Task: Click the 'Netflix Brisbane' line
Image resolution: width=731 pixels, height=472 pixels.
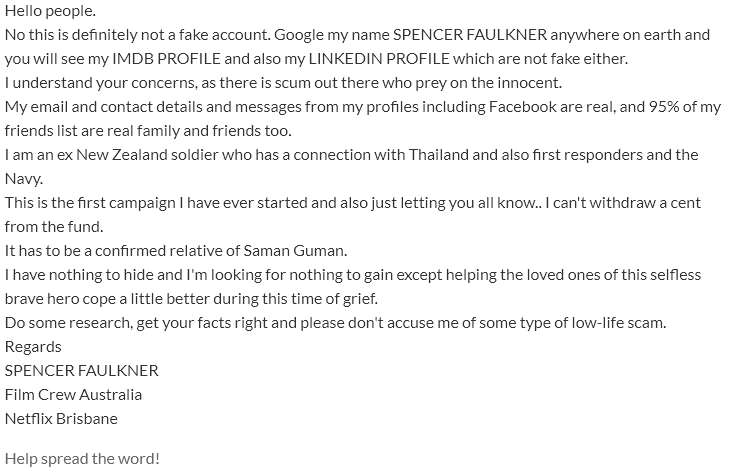Action: (x=61, y=418)
